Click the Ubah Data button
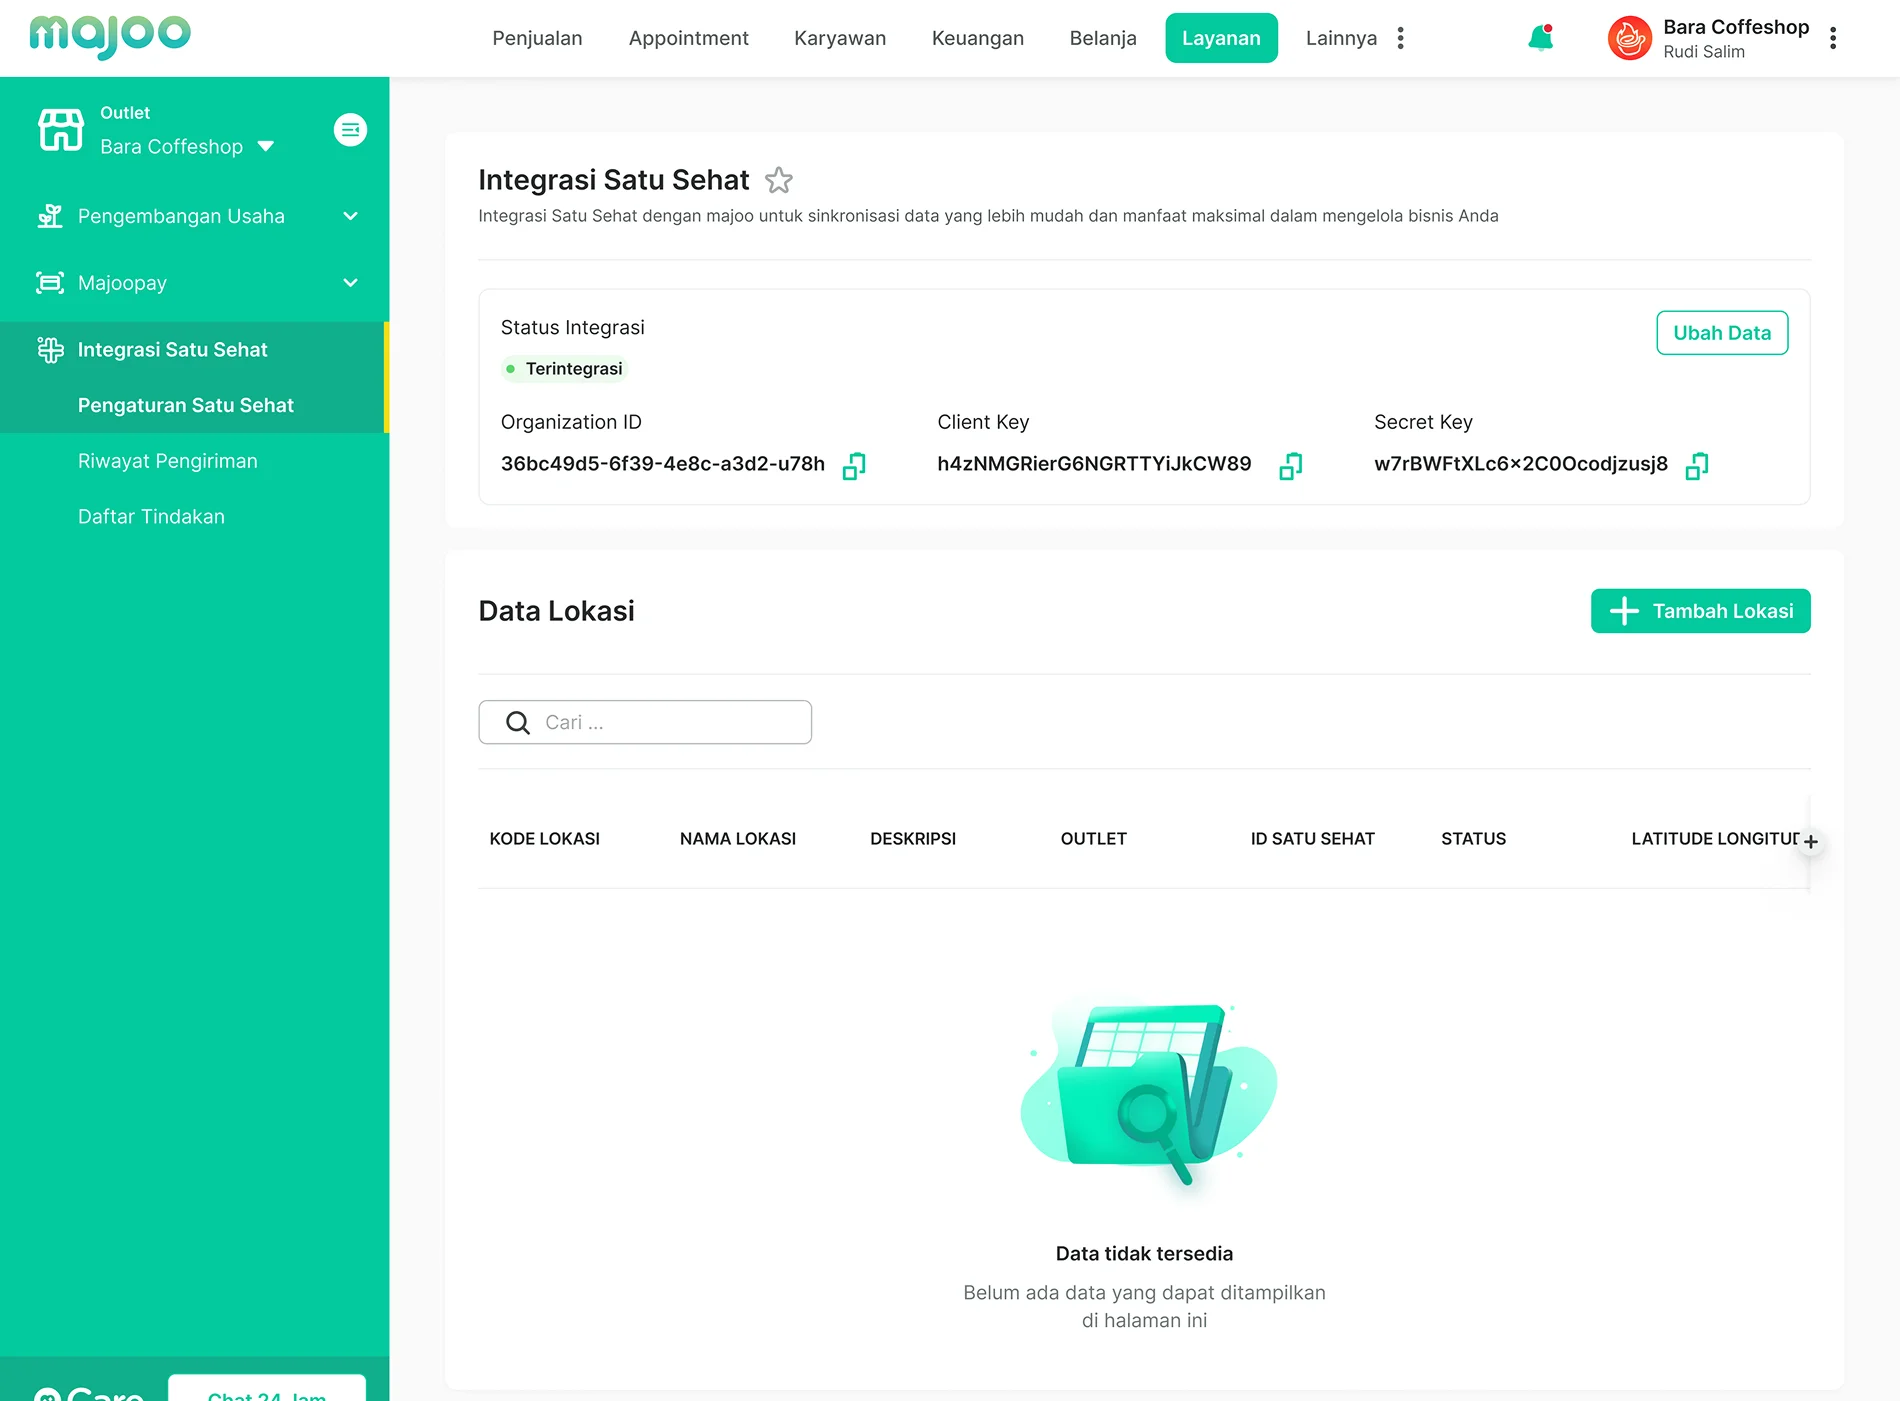Viewport: 1900px width, 1401px height. (x=1721, y=333)
